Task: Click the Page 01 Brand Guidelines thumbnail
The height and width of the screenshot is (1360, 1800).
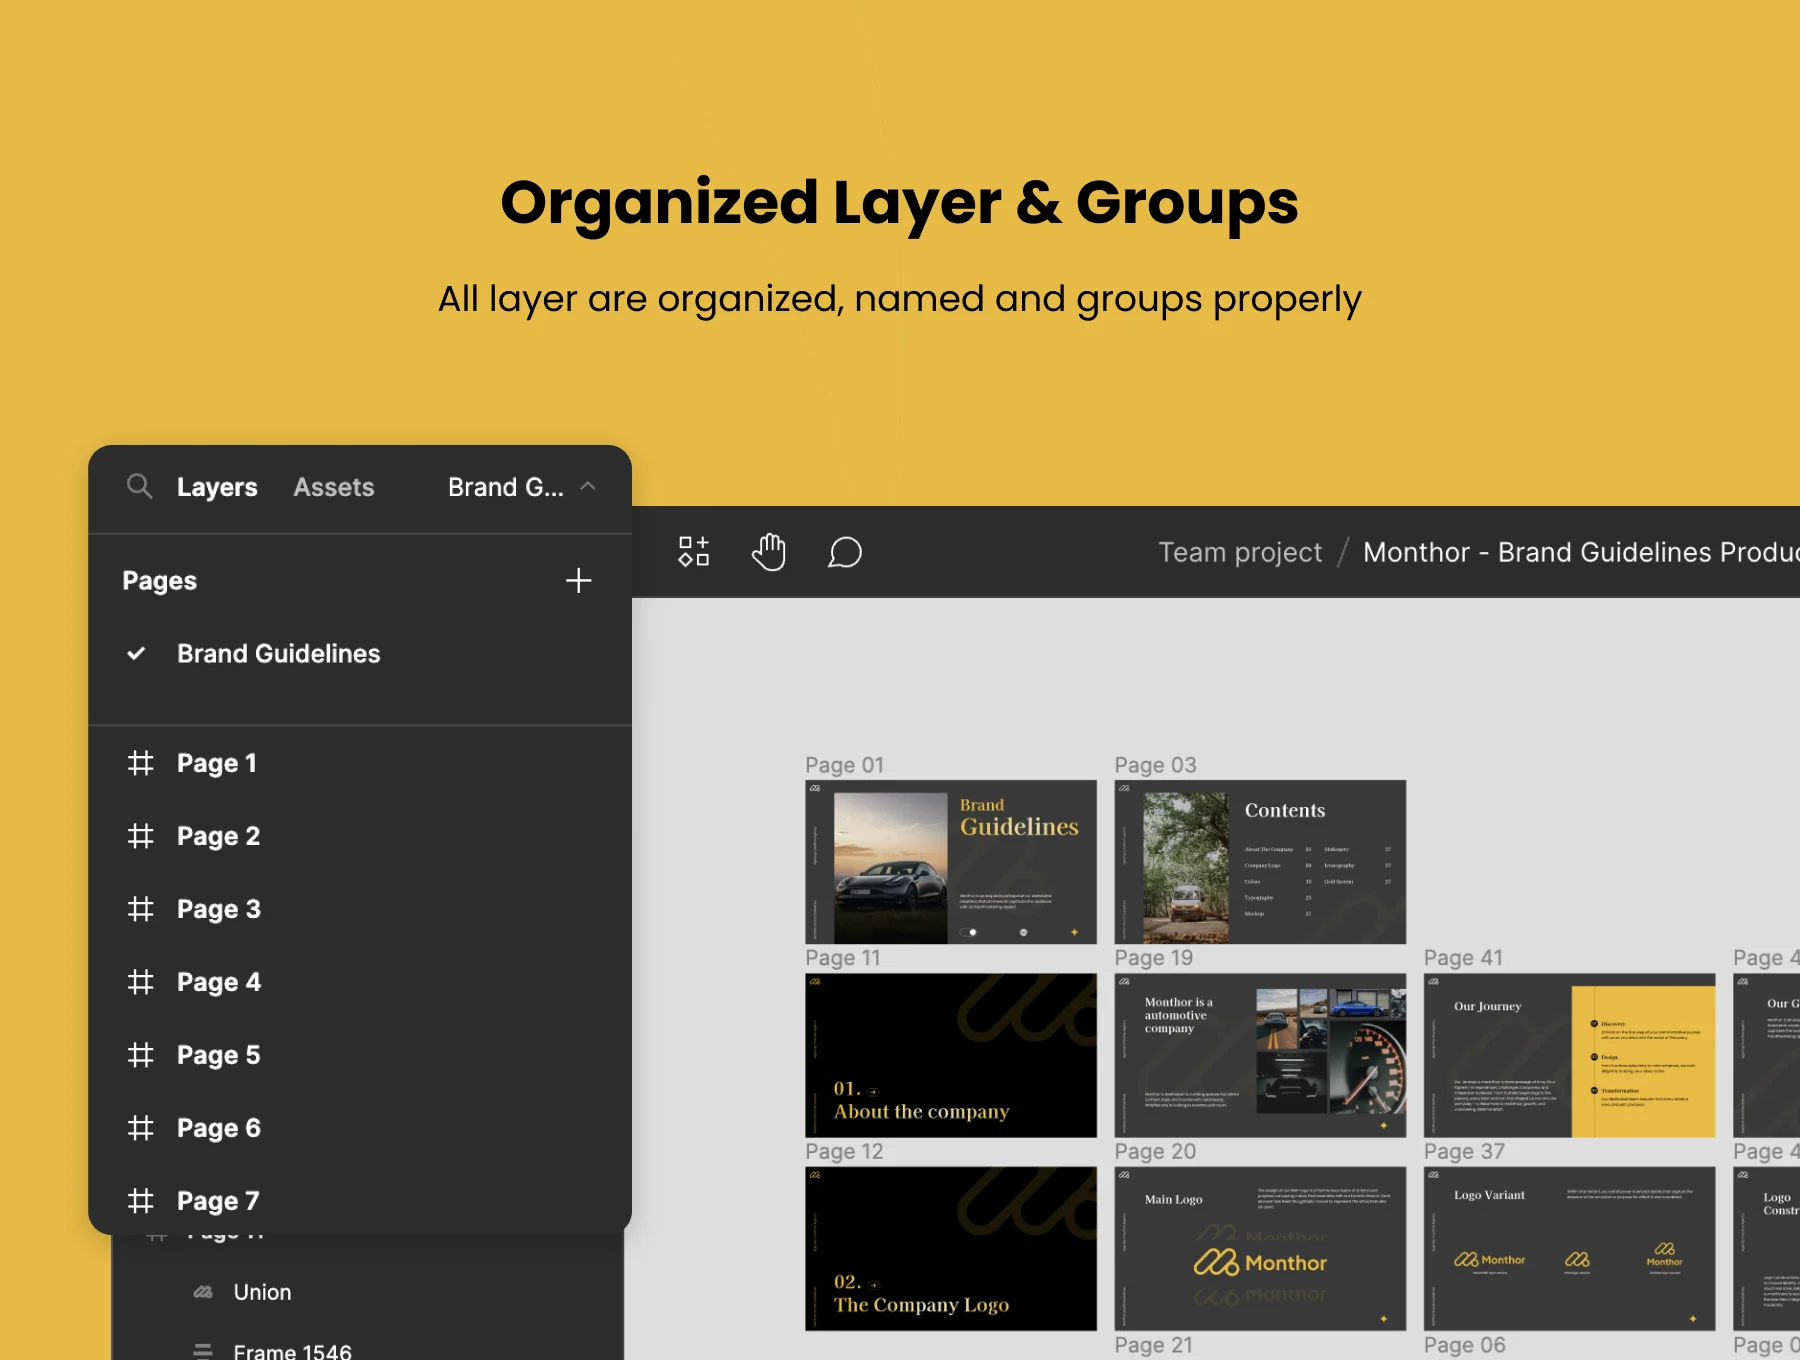Action: tap(951, 862)
